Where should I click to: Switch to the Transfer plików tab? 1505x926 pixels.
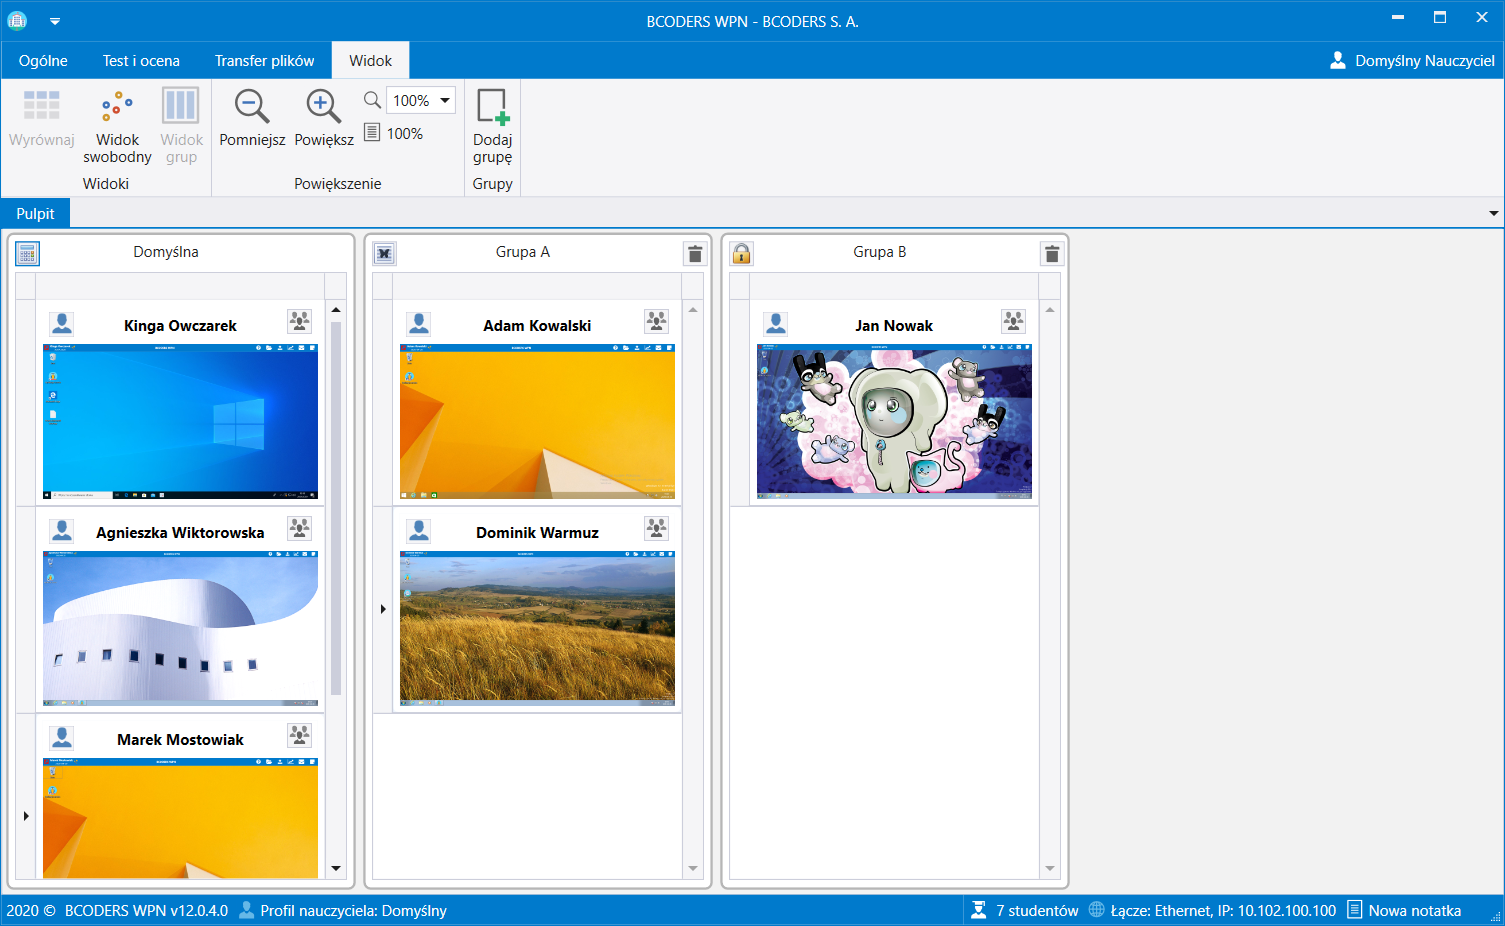264,60
